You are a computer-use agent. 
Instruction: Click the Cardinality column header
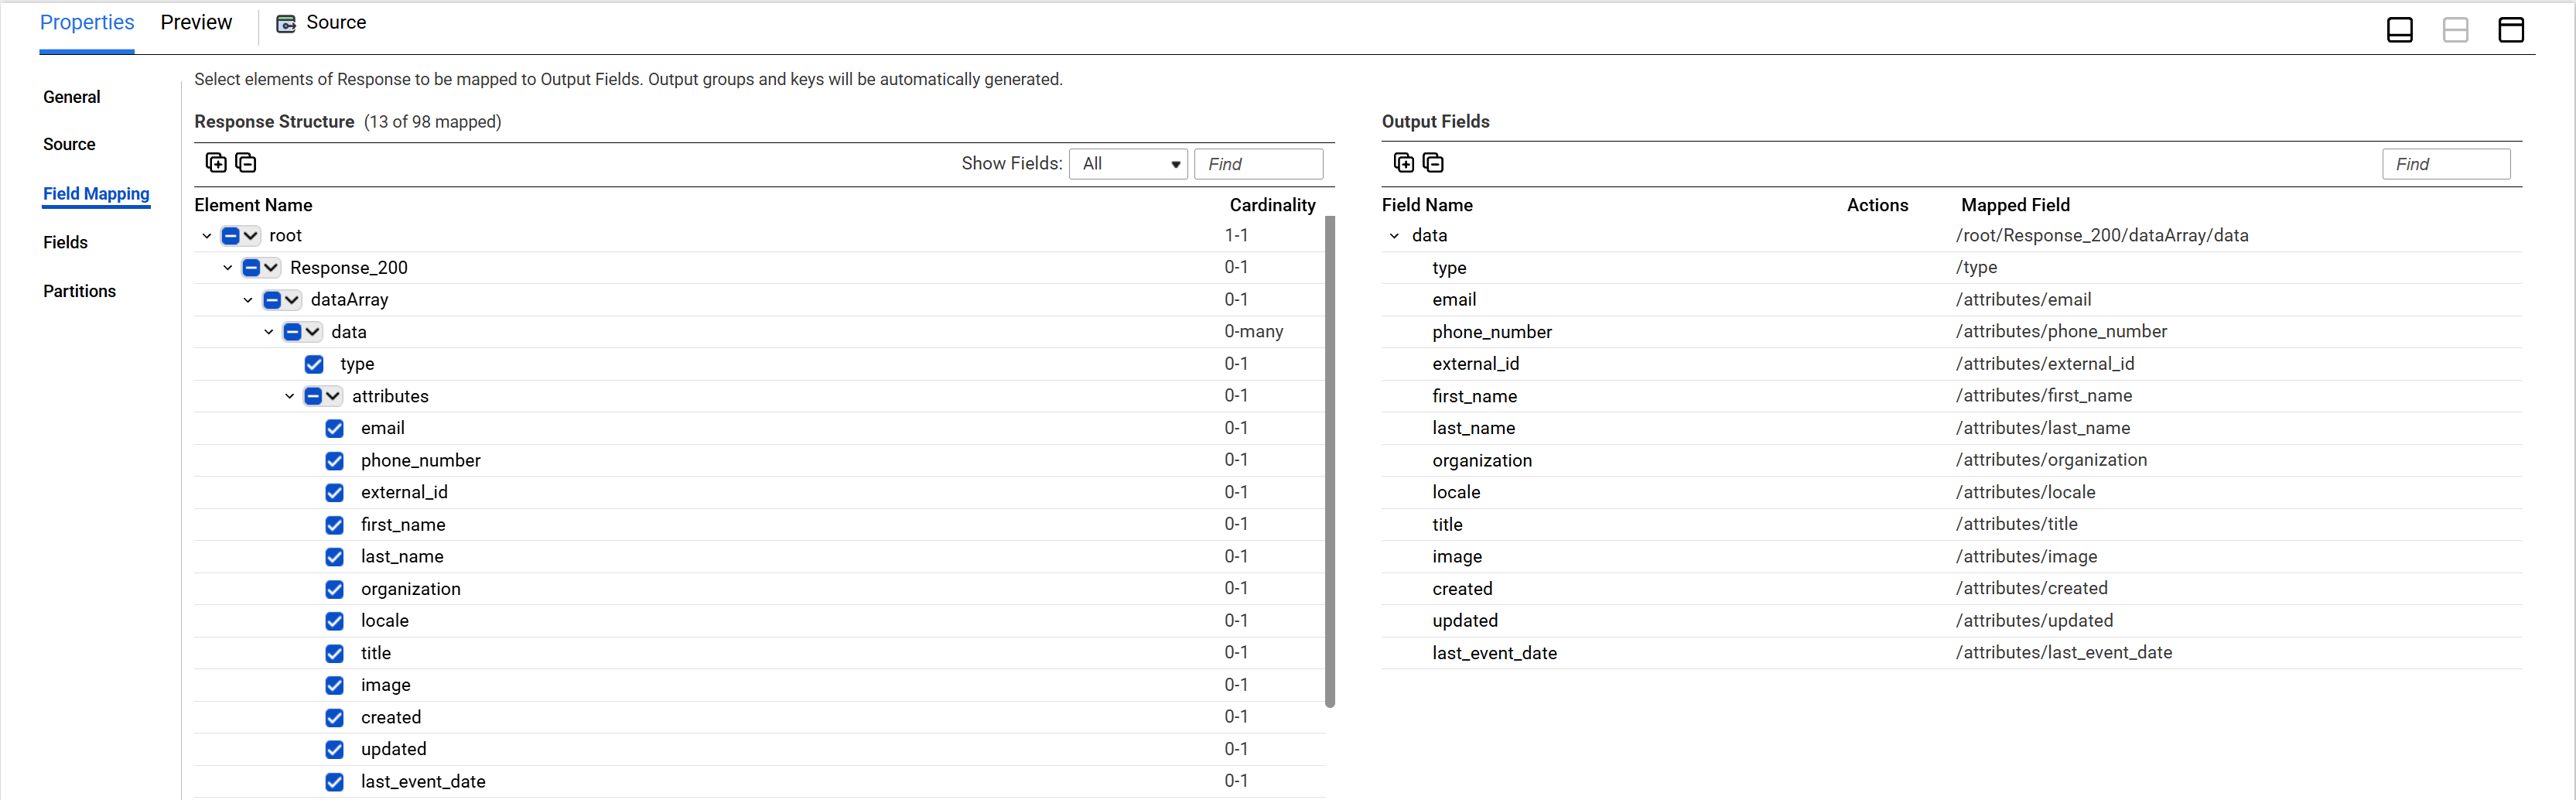click(1272, 205)
